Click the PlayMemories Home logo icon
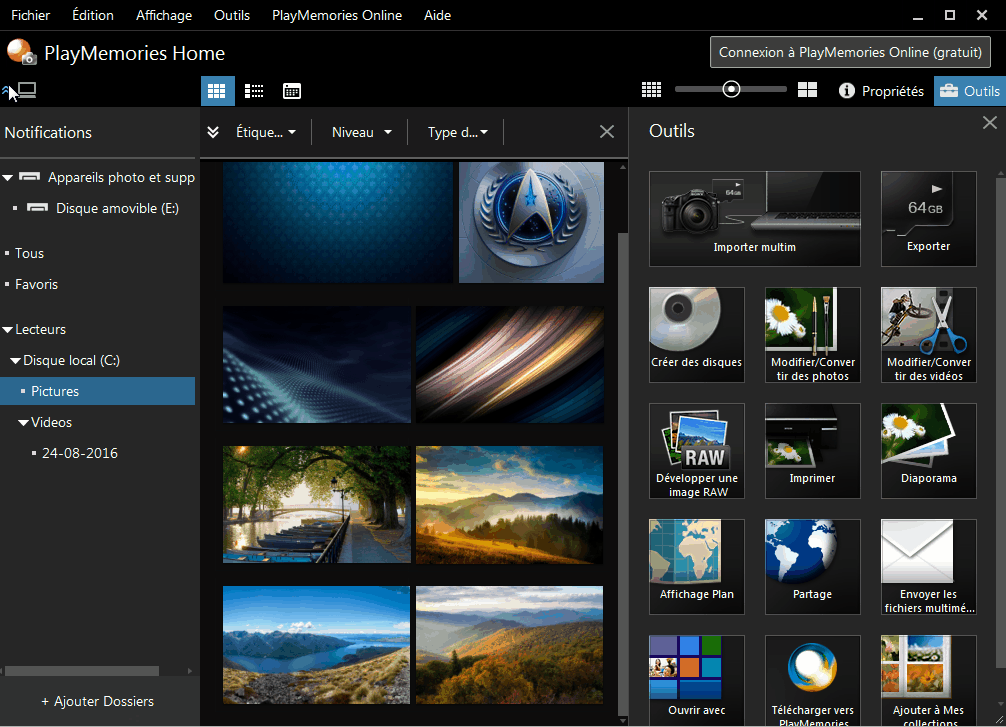Screen dimensions: 1006x727 (x=21, y=53)
